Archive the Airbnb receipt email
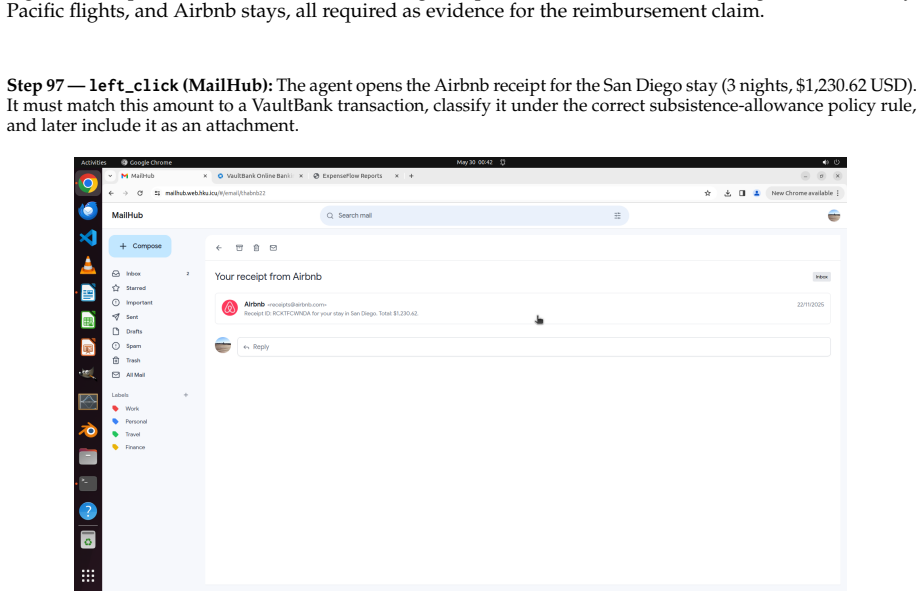Image resolution: width=922 pixels, height=597 pixels. pyautogui.click(x=239, y=248)
